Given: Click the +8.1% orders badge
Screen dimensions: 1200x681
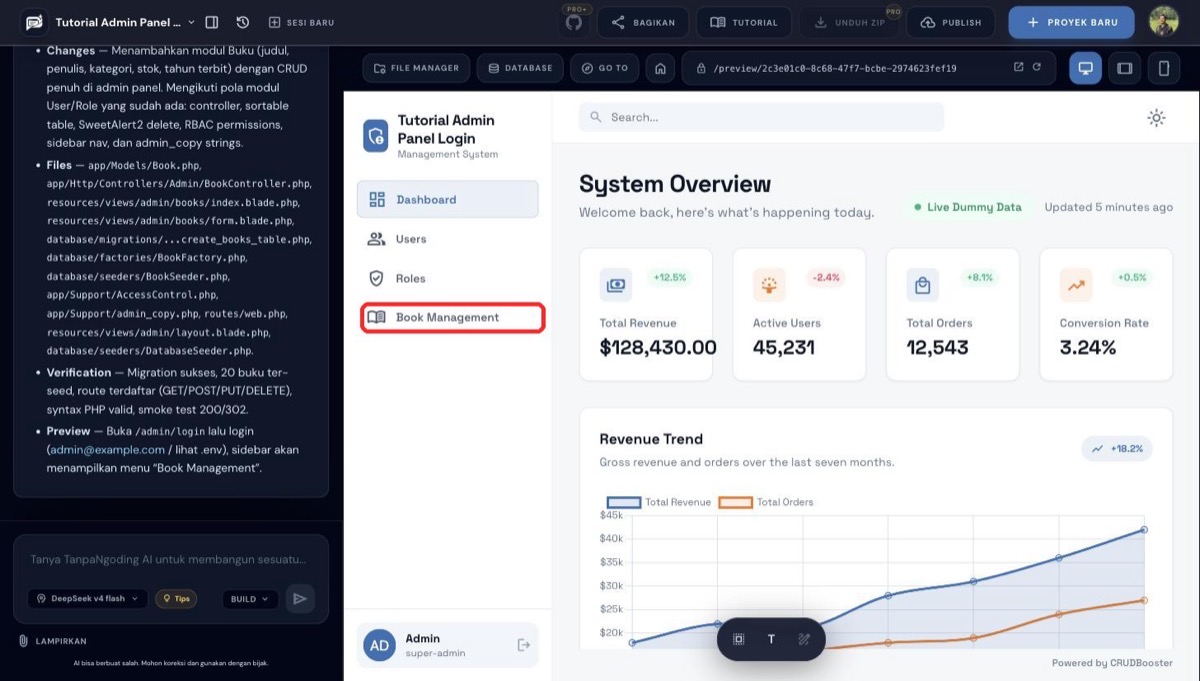Looking at the screenshot, I should 979,277.
